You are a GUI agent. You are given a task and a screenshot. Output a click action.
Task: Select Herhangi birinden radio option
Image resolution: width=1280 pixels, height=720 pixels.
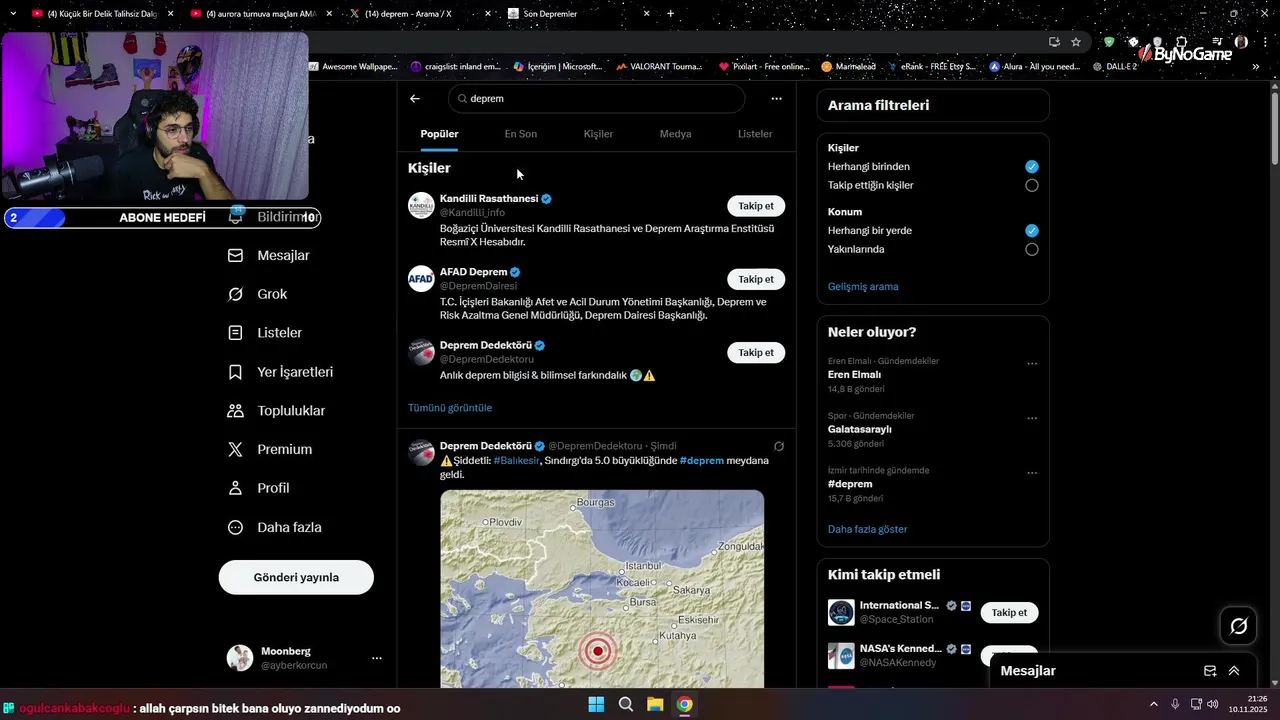pyautogui.click(x=1032, y=167)
